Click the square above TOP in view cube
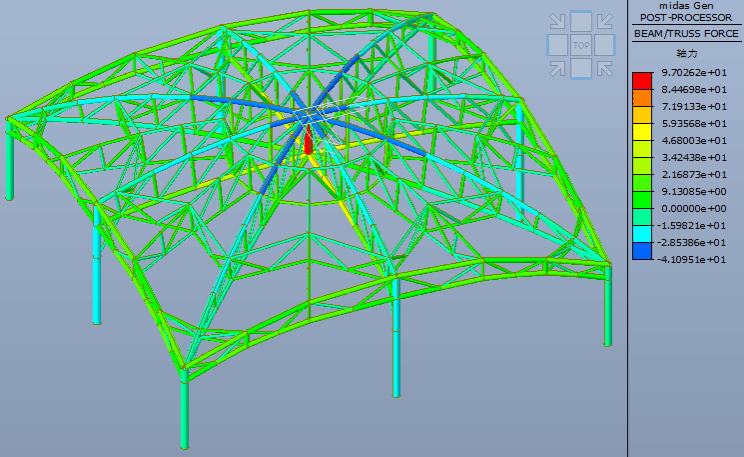The width and height of the screenshot is (744, 457). [581, 21]
